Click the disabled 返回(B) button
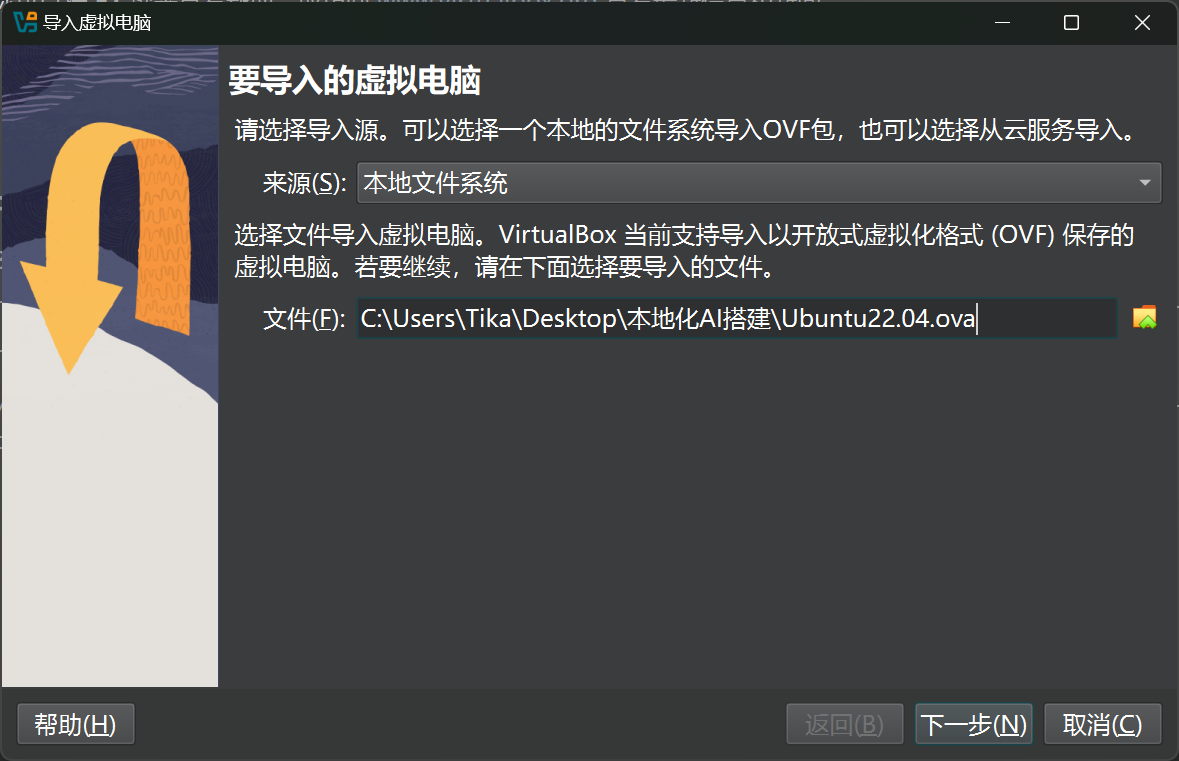1179x761 pixels. [x=844, y=724]
